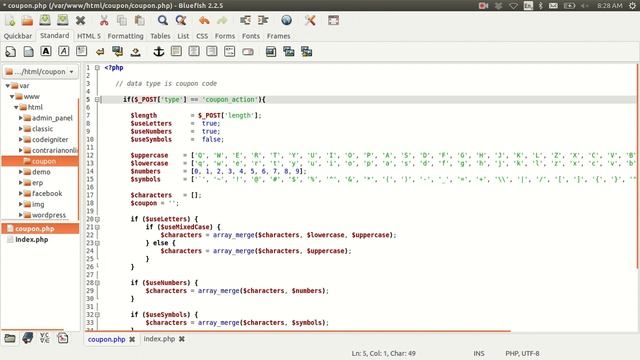Screen dimensions: 640x360
Task: Select the classic folder
Action: click(x=42, y=129)
